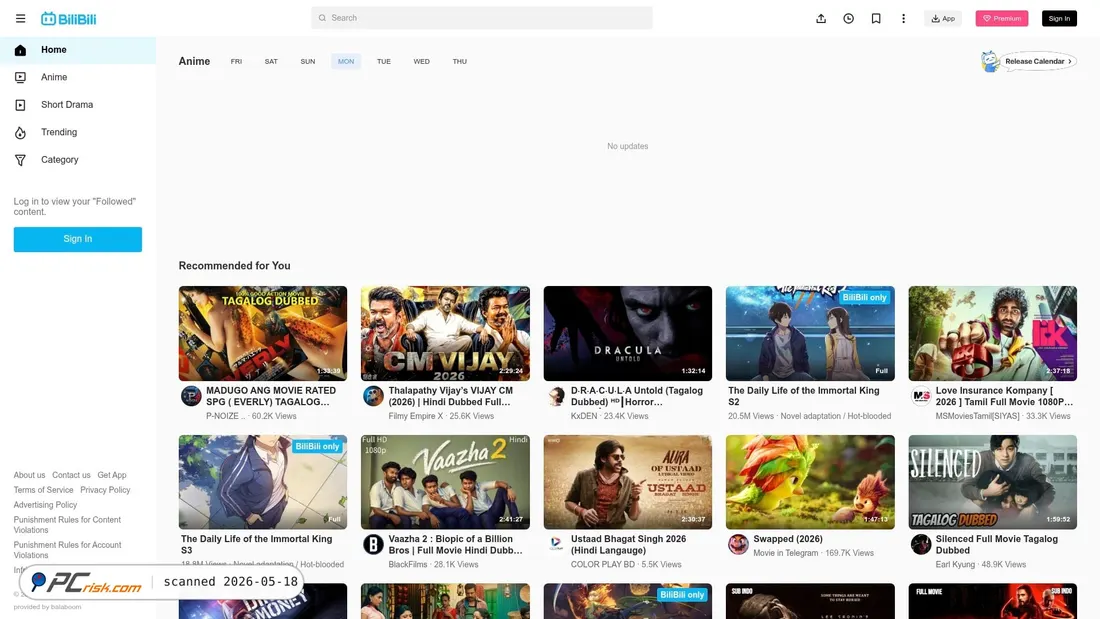Switch to the WED anime tab
Viewport: 1100px width, 619px height.
click(x=422, y=62)
